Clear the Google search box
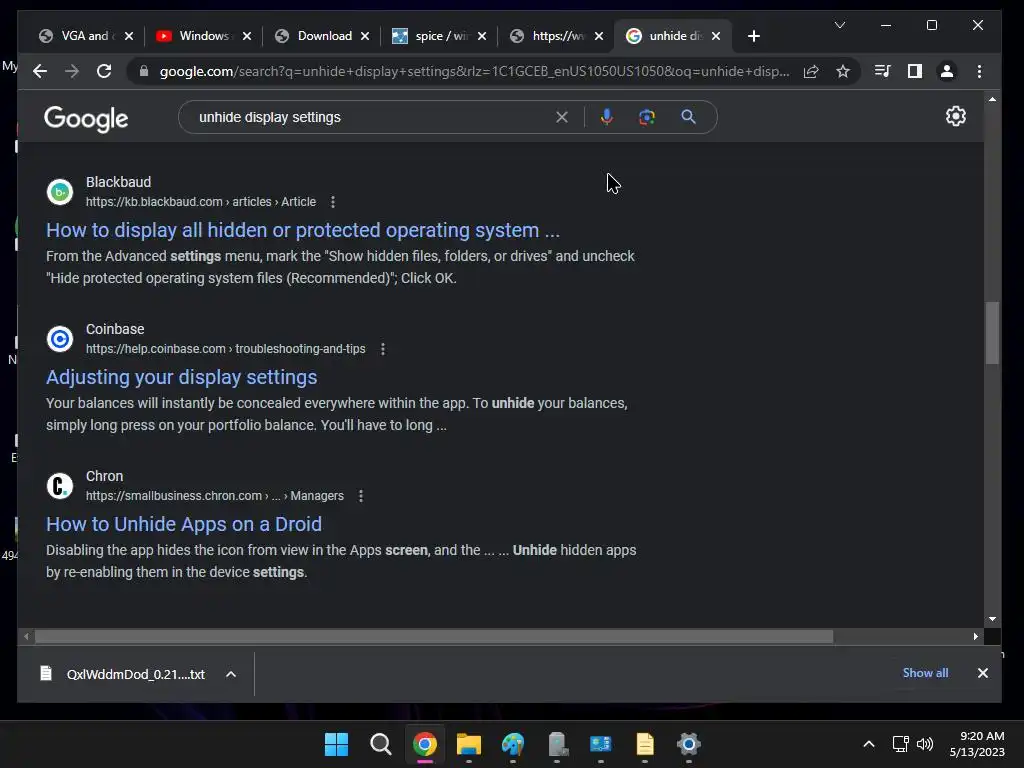 coord(562,118)
